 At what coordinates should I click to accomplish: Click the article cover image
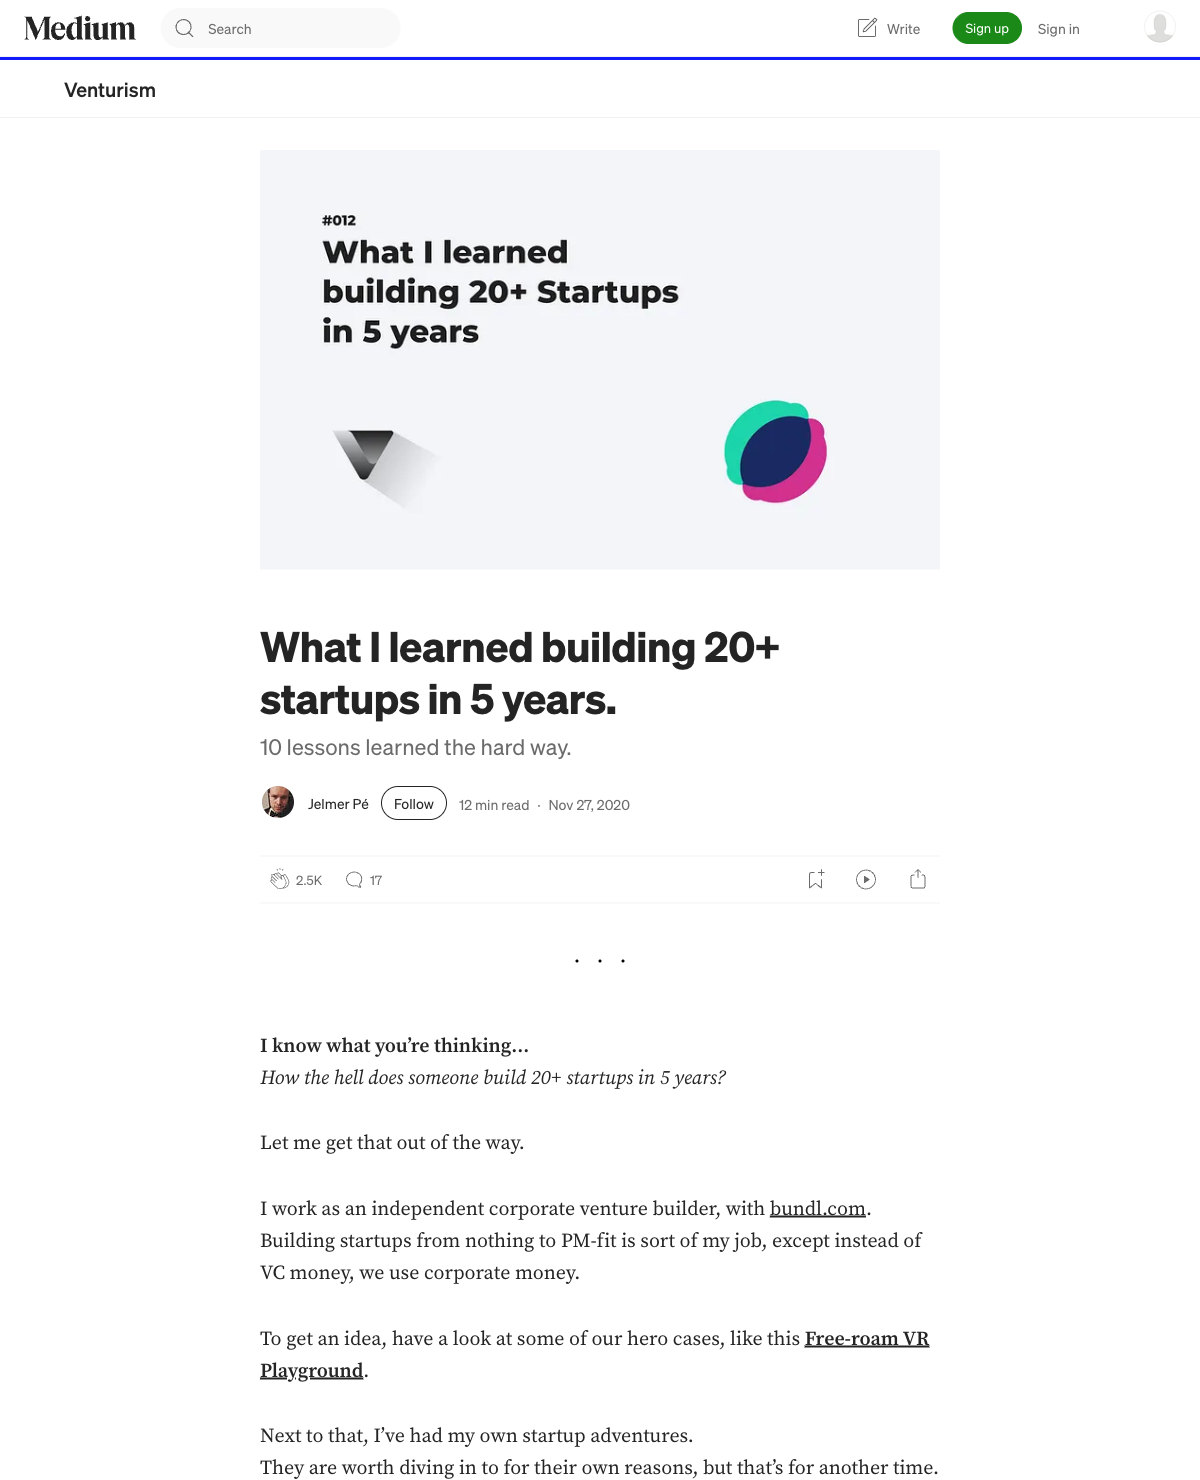click(600, 360)
